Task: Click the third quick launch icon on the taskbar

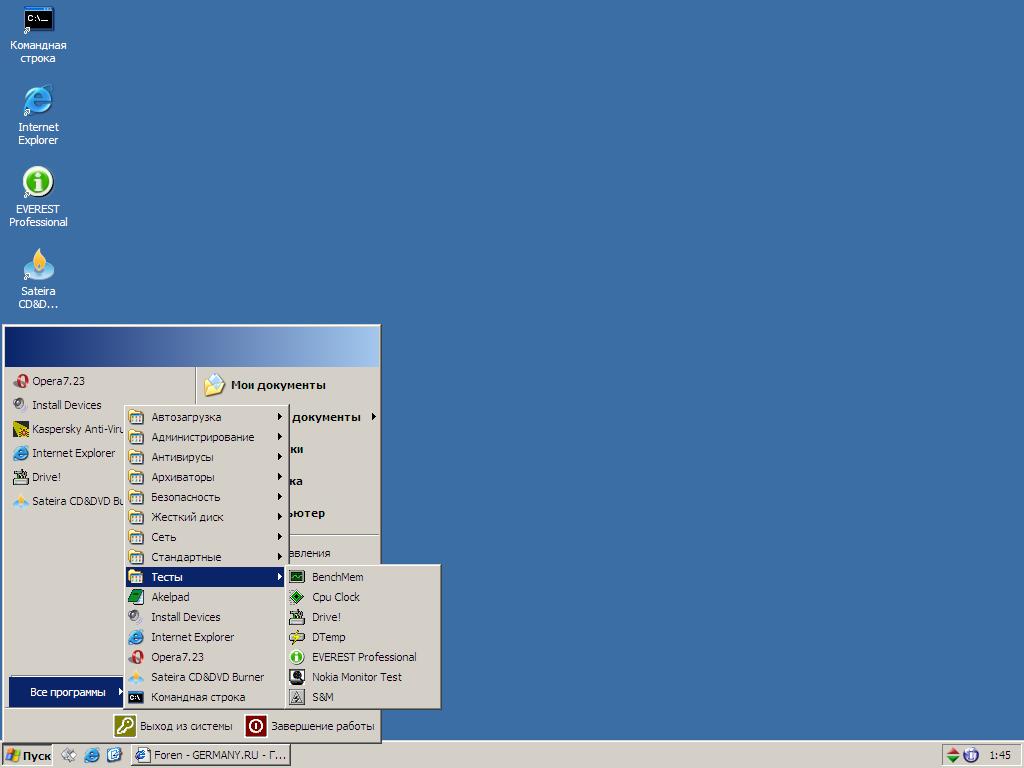Action: pos(114,755)
